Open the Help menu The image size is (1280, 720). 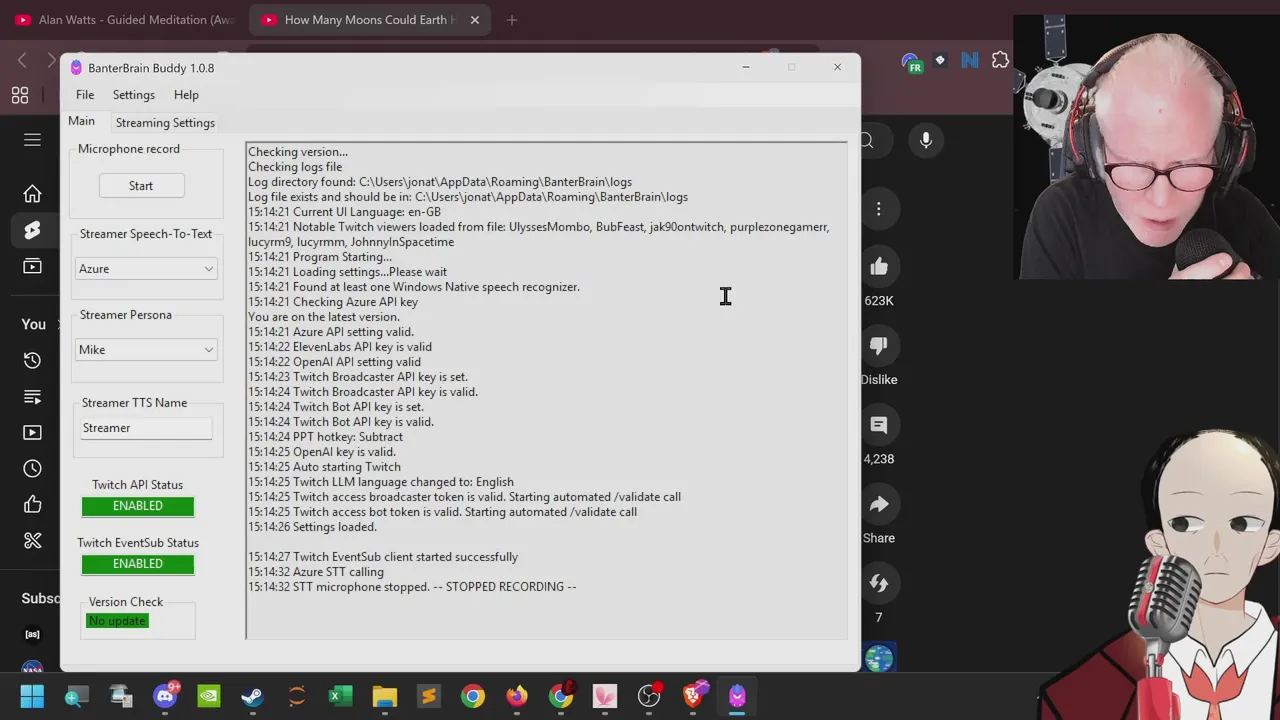click(x=186, y=95)
